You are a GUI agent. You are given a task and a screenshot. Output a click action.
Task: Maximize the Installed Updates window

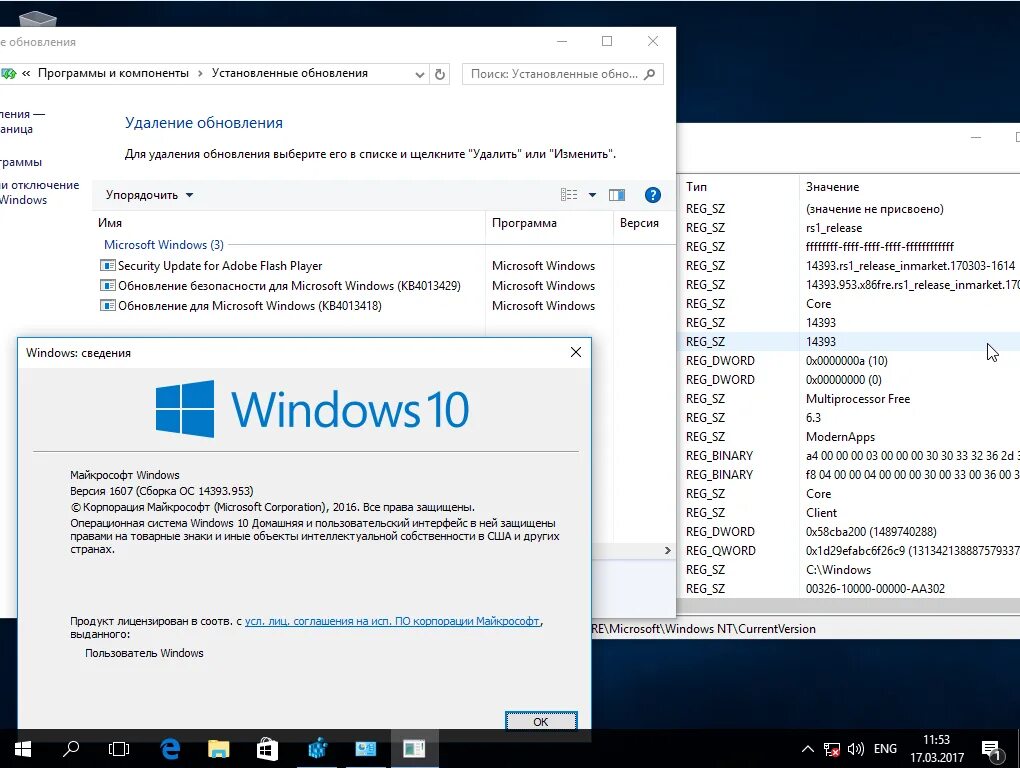click(607, 41)
